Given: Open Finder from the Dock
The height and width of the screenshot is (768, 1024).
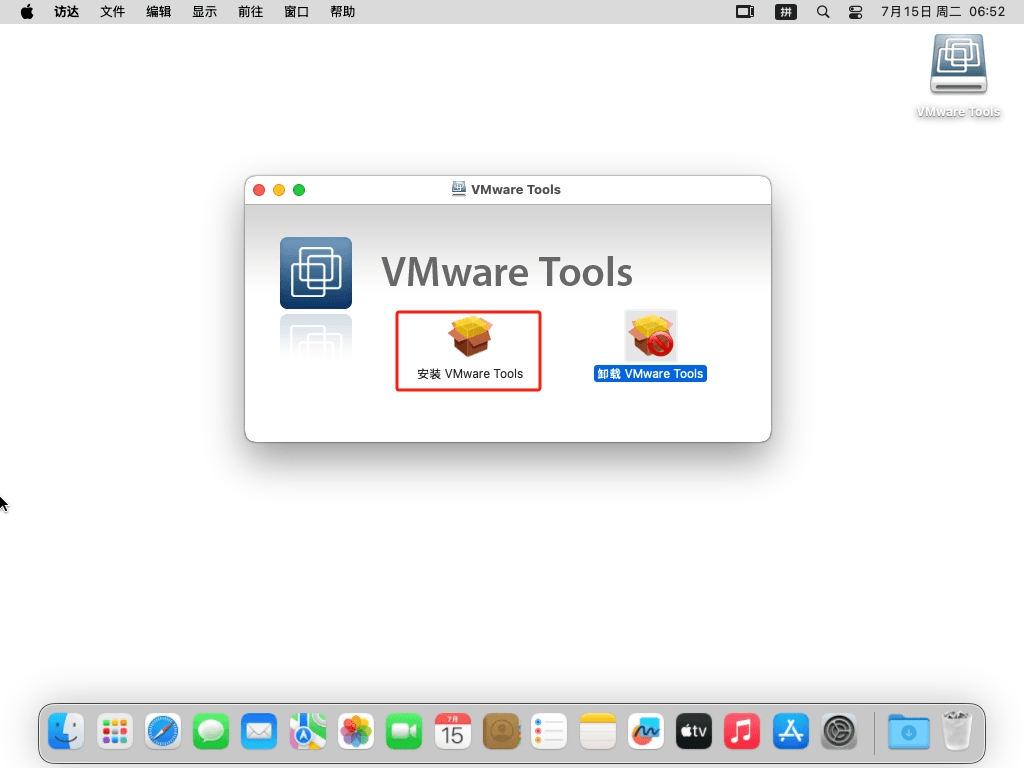Looking at the screenshot, I should (x=67, y=732).
